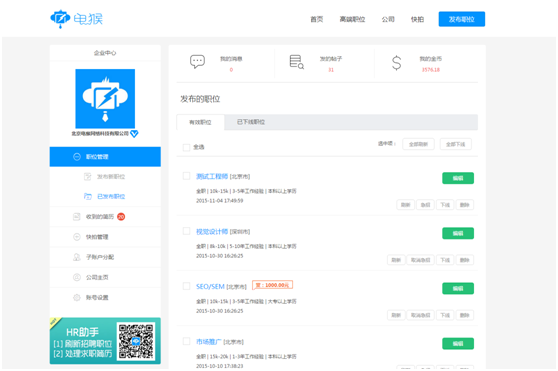Click 刷新 button in SEO/SEM row

(396, 315)
